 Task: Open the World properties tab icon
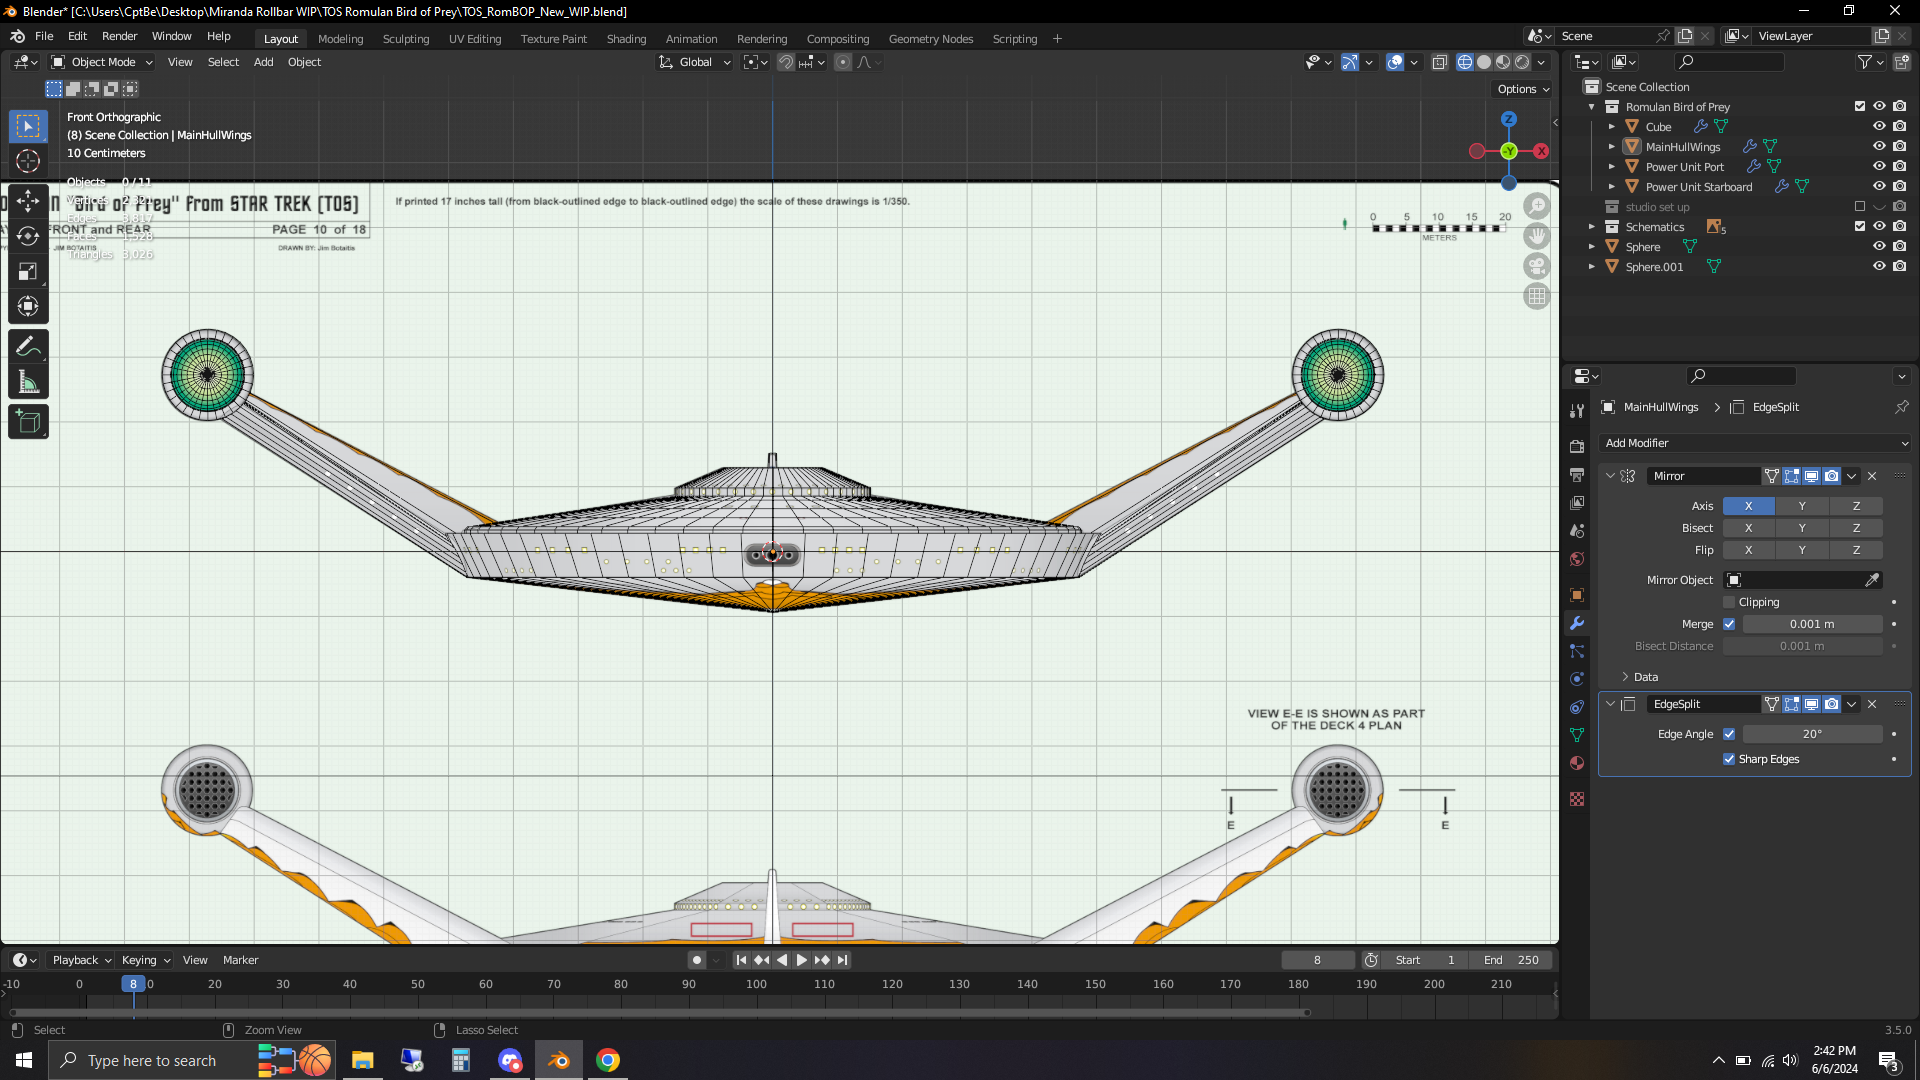tap(1577, 559)
